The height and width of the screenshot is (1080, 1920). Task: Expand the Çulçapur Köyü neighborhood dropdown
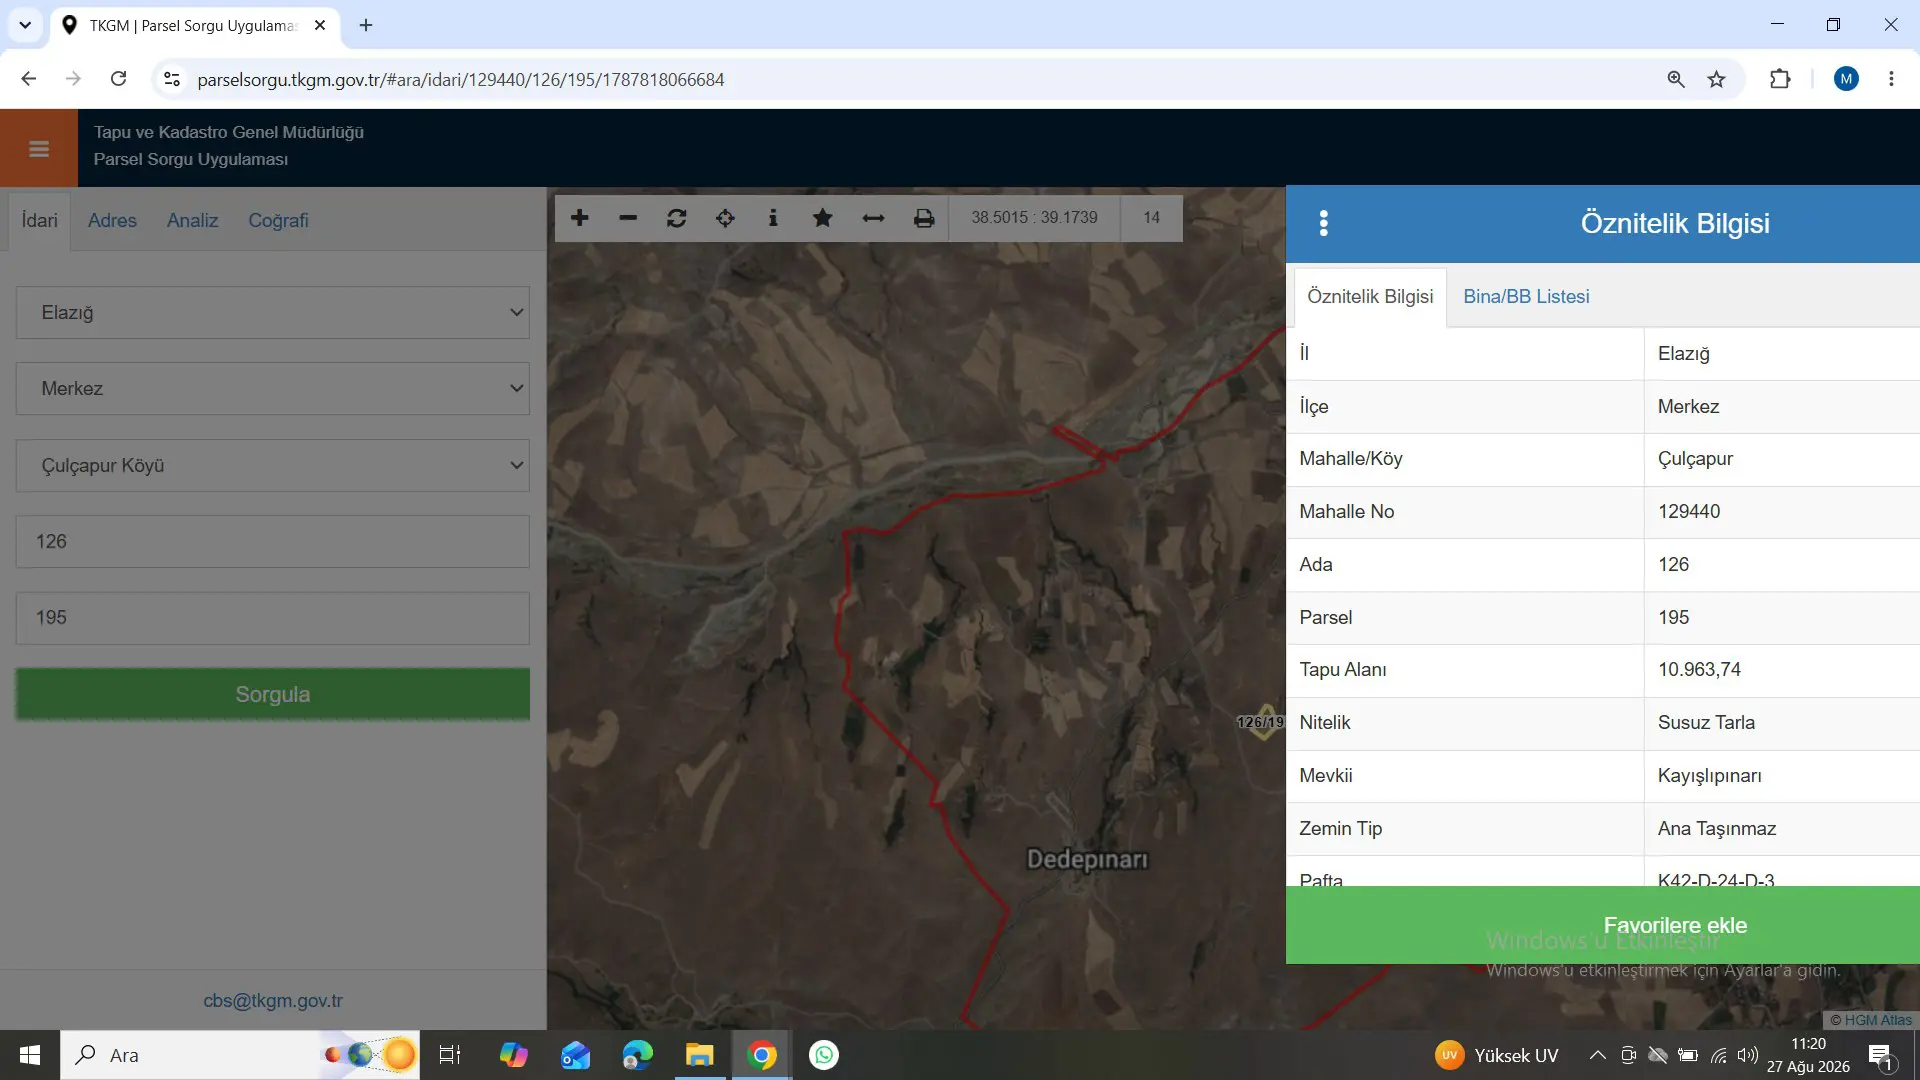coord(273,465)
